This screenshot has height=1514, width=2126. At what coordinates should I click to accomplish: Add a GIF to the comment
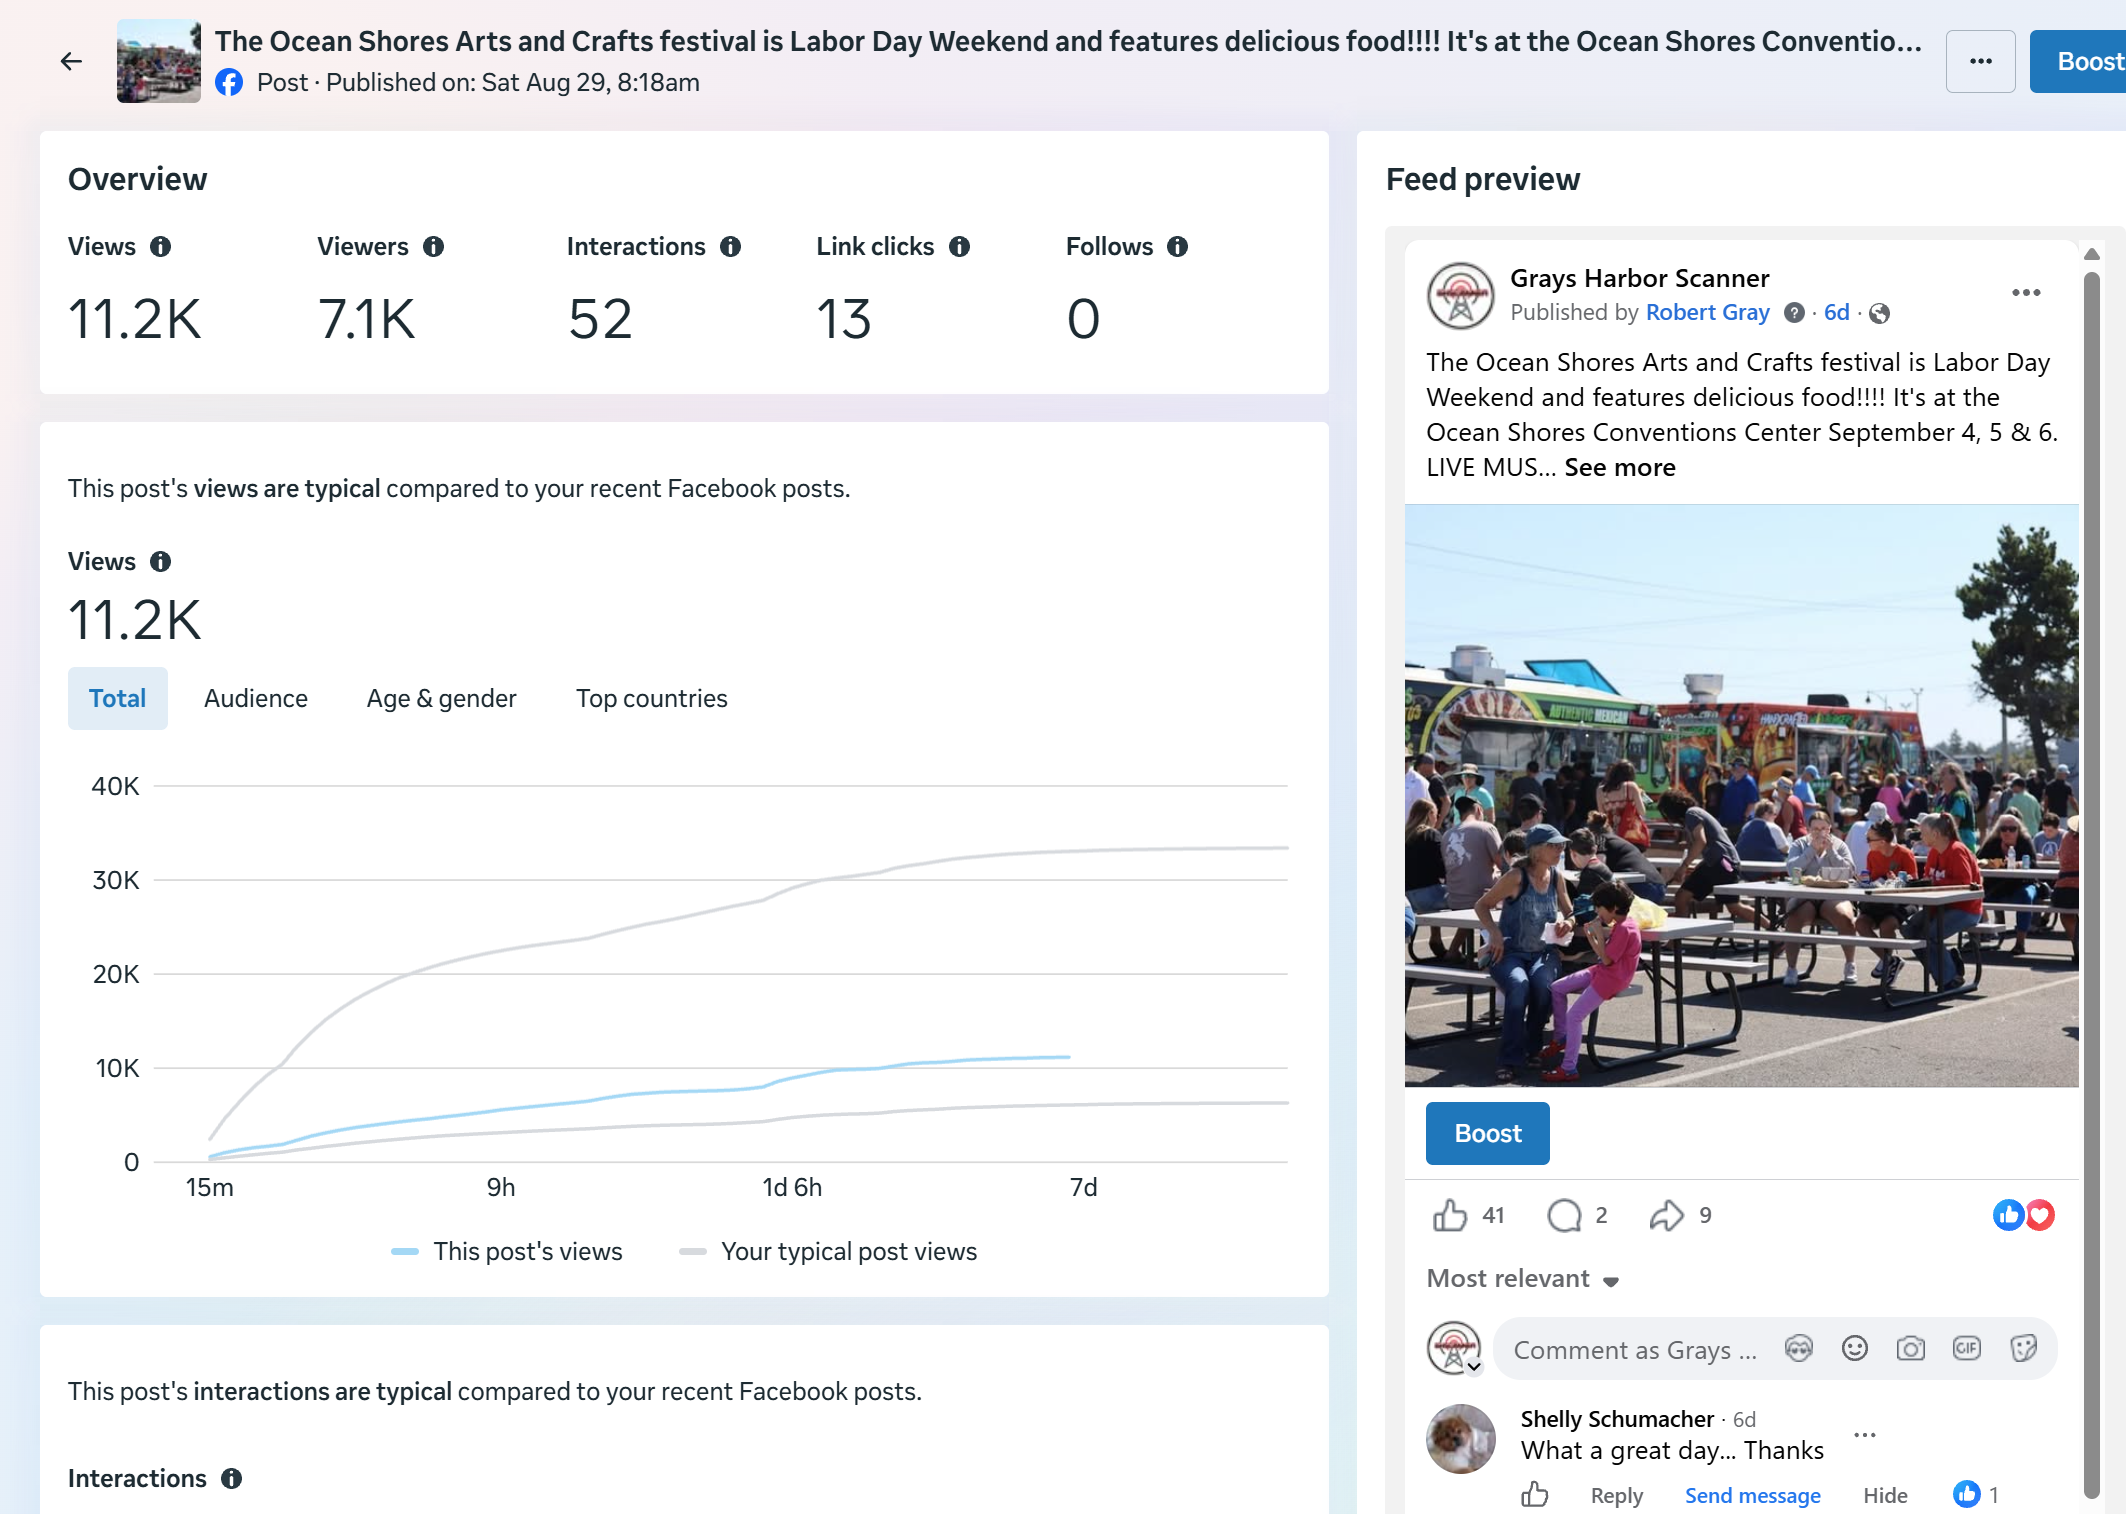(x=1967, y=1349)
